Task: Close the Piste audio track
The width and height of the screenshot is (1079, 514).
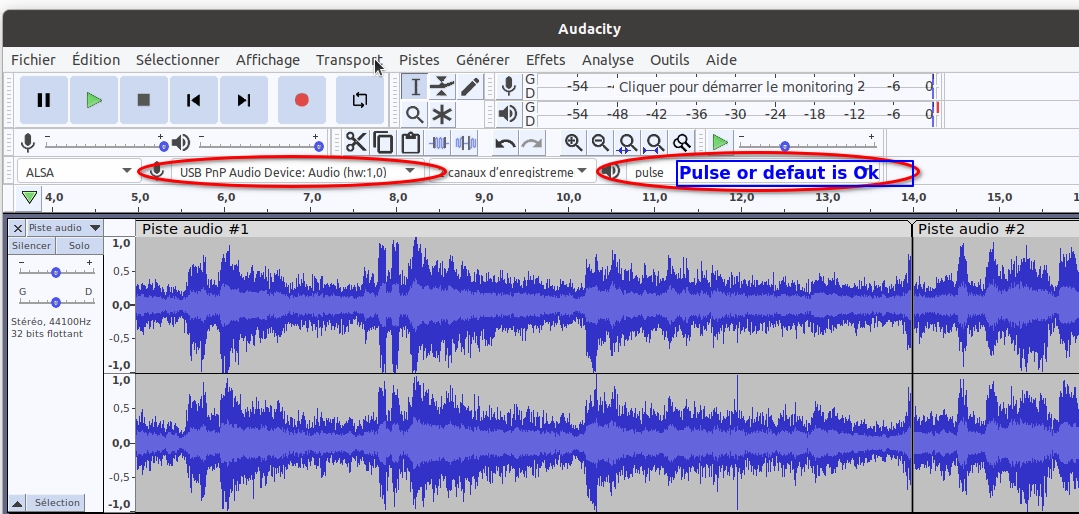Action: click(18, 228)
